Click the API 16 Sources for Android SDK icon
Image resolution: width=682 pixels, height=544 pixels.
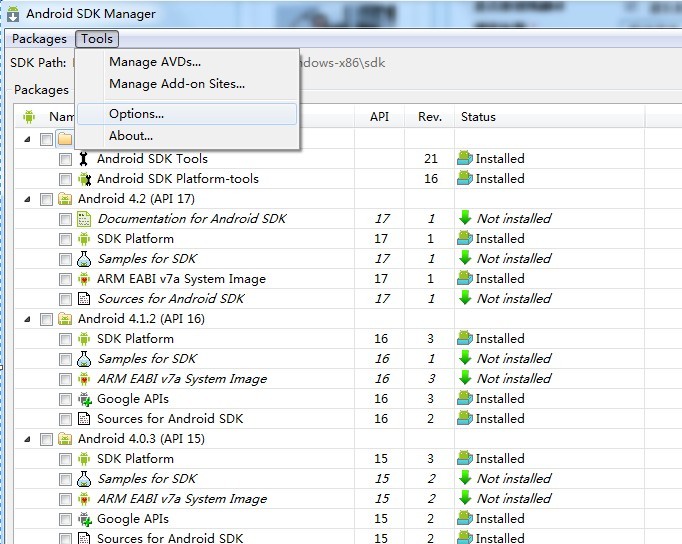tap(84, 419)
